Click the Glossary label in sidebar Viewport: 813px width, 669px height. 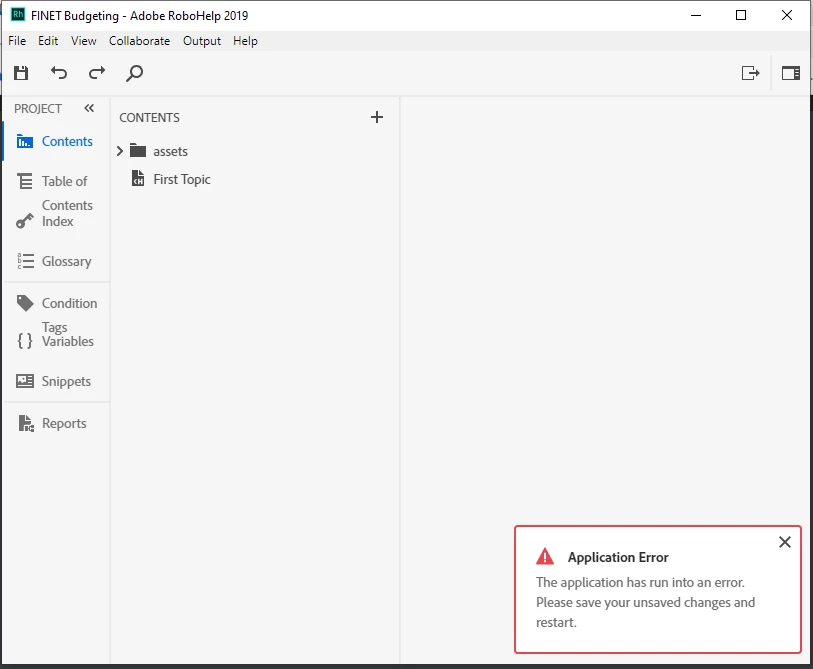pyautogui.click(x=66, y=261)
